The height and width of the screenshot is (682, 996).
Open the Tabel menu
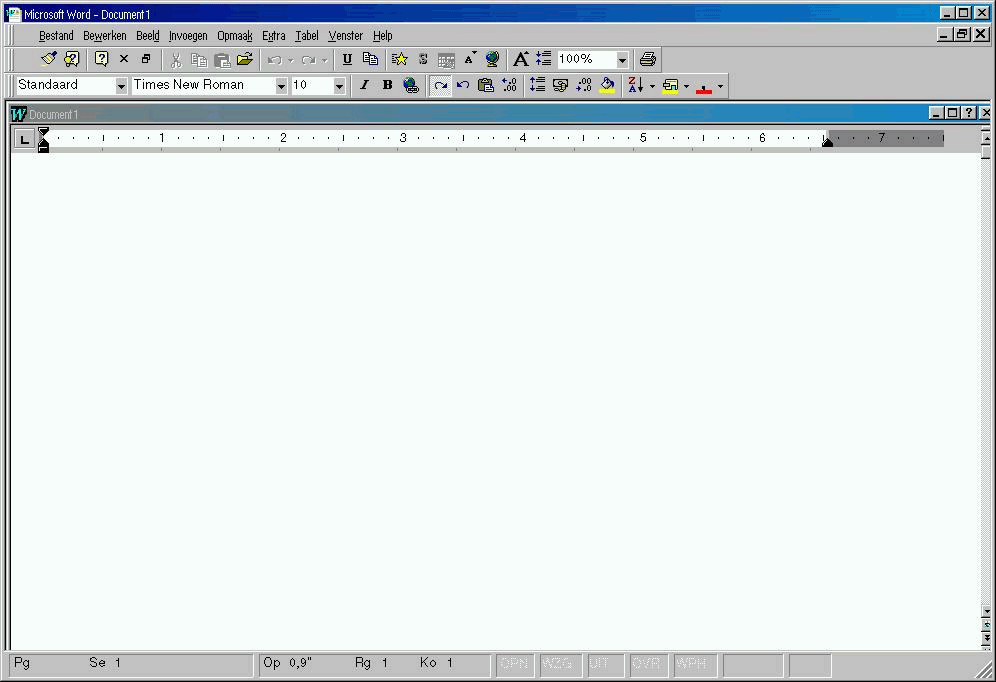tap(307, 36)
